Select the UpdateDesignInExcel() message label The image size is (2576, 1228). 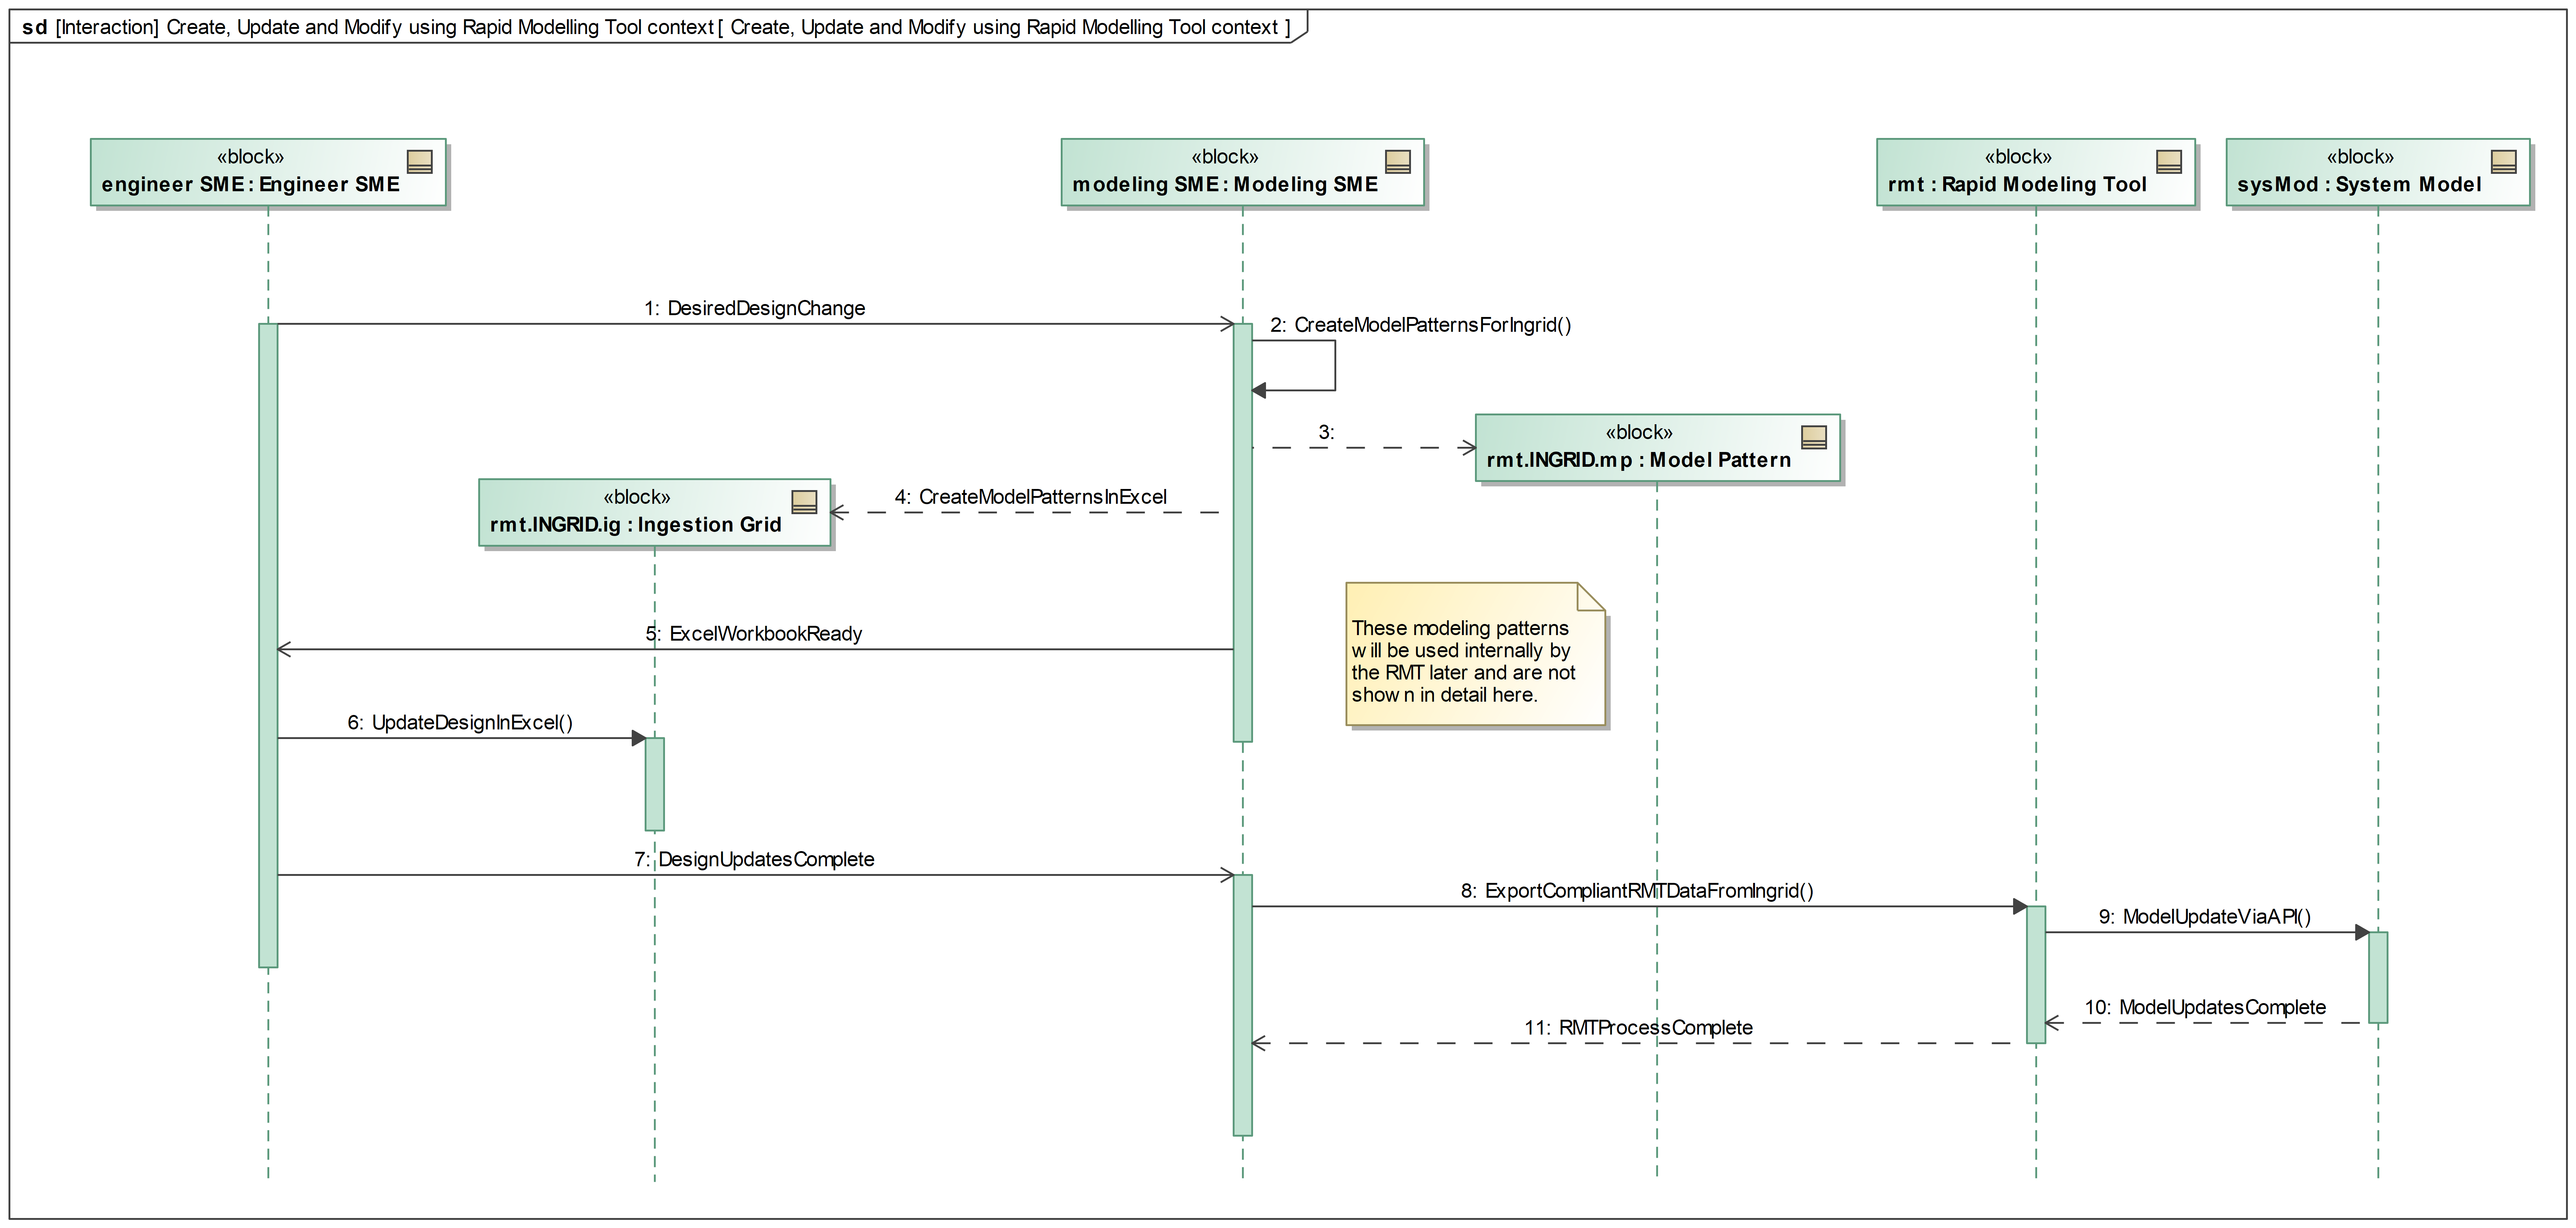pyautogui.click(x=460, y=722)
